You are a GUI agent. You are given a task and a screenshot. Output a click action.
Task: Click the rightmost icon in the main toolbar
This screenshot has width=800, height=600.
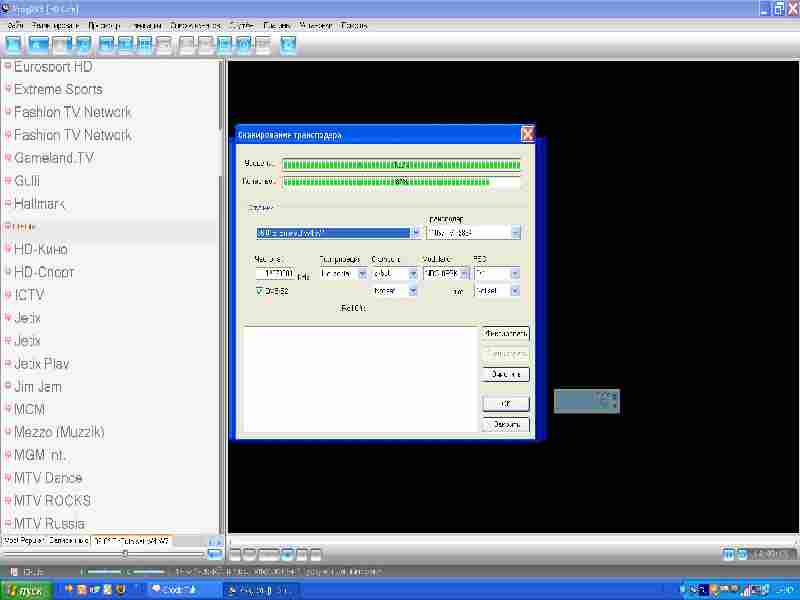pyautogui.click(x=288, y=44)
